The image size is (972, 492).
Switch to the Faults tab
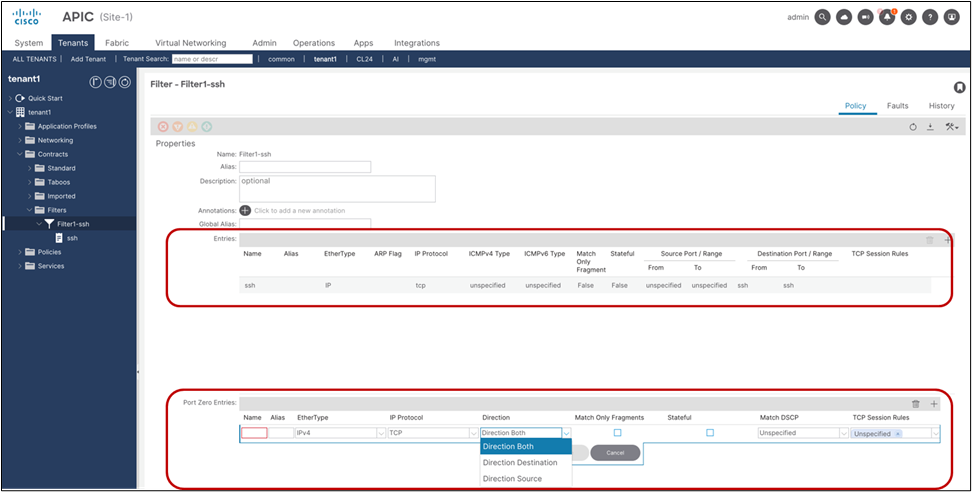click(898, 106)
